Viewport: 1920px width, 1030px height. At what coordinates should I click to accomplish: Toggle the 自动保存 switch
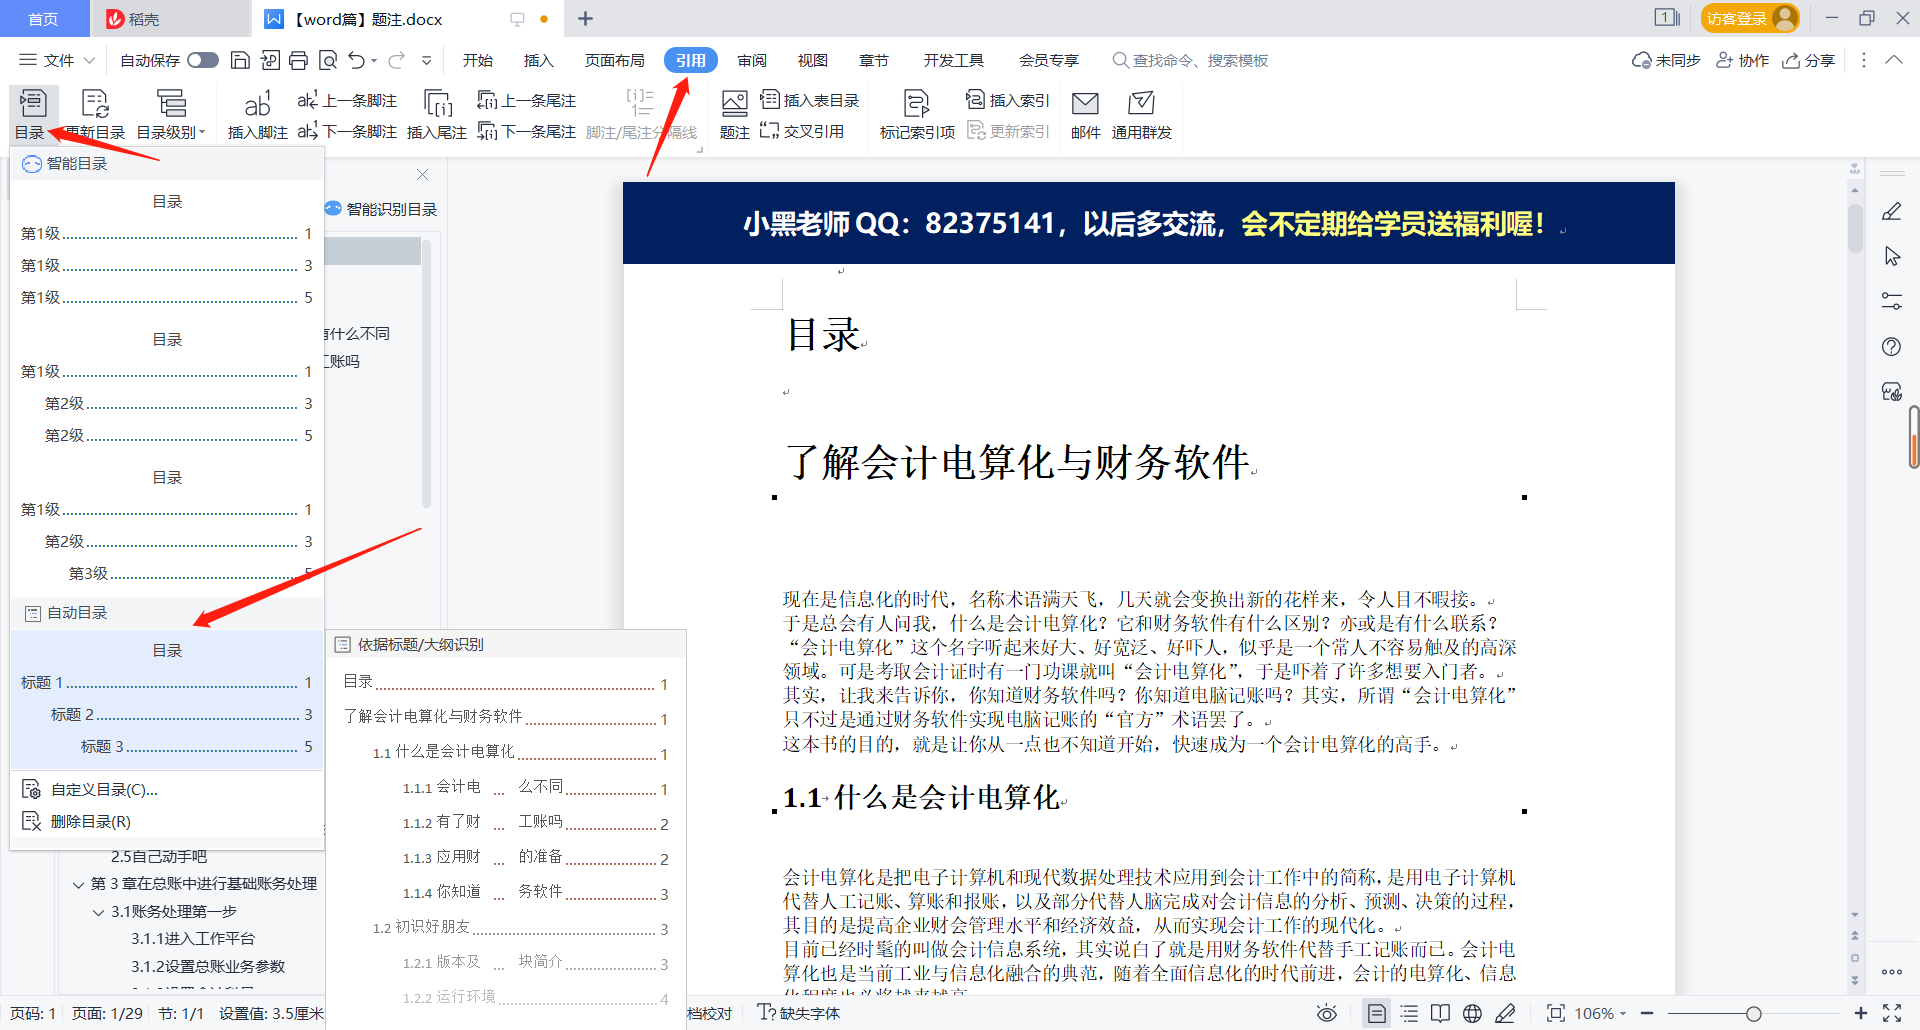click(x=202, y=60)
